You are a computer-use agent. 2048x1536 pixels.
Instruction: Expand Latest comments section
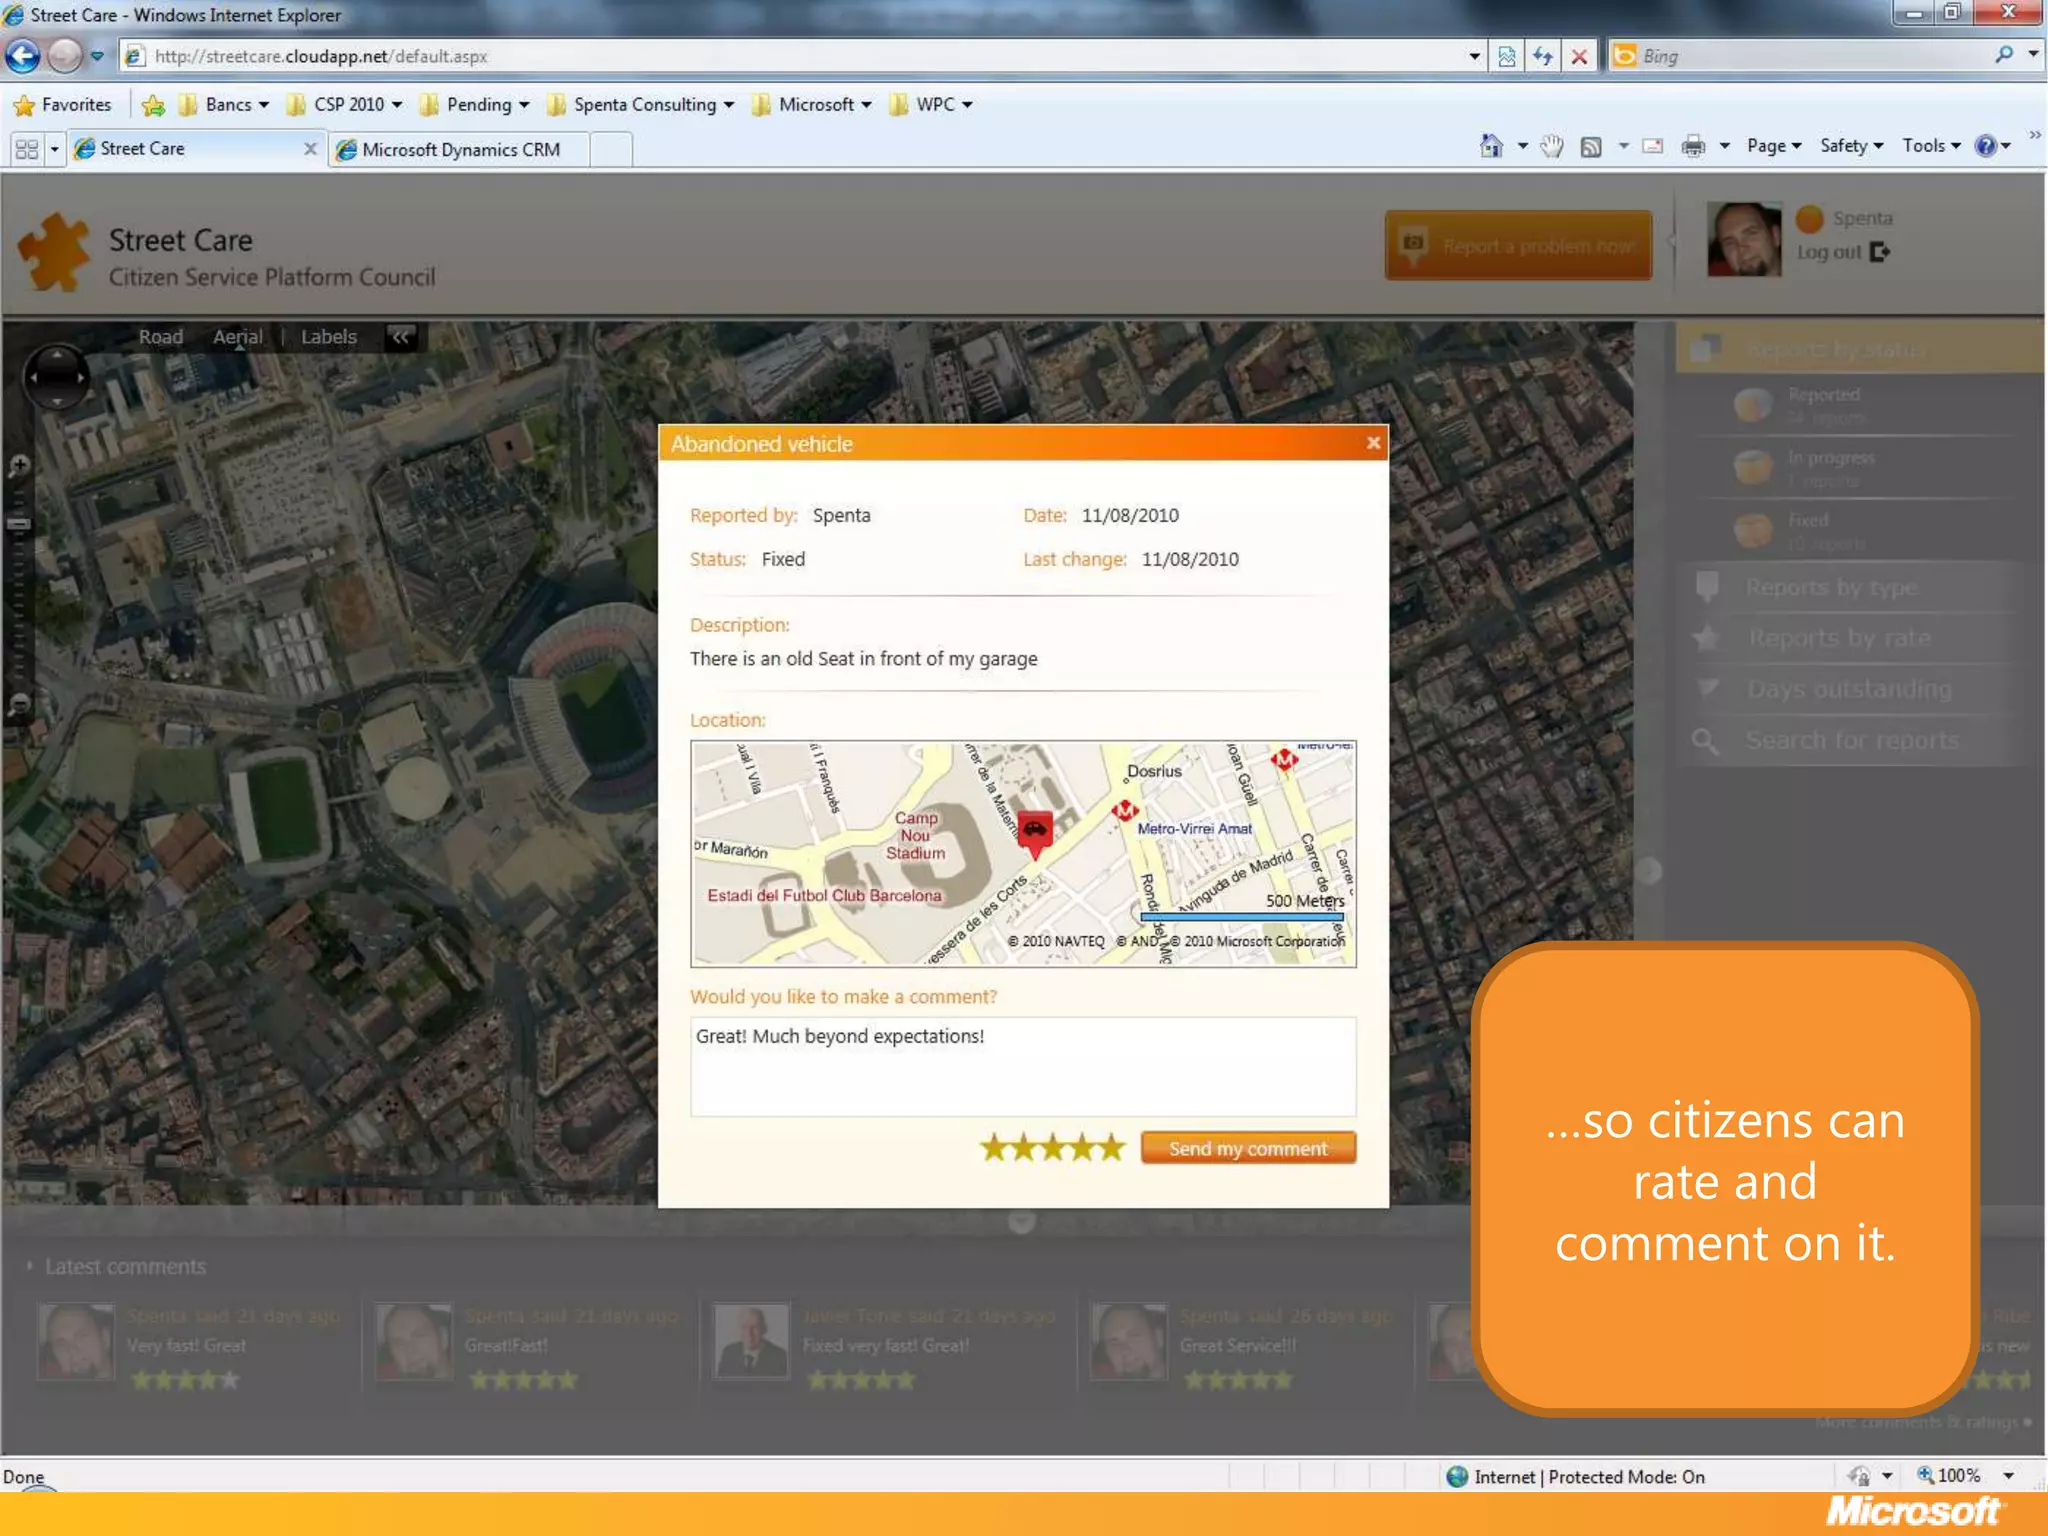point(116,1266)
